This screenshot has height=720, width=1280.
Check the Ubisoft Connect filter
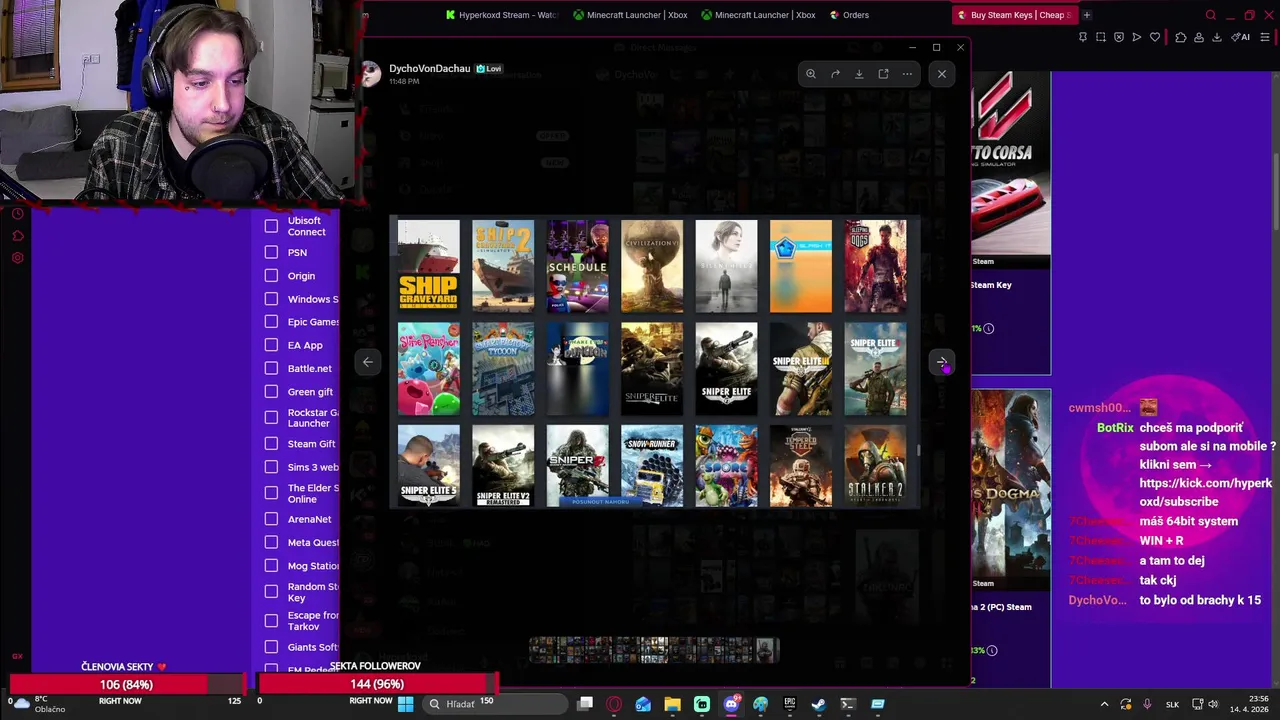[x=271, y=226]
